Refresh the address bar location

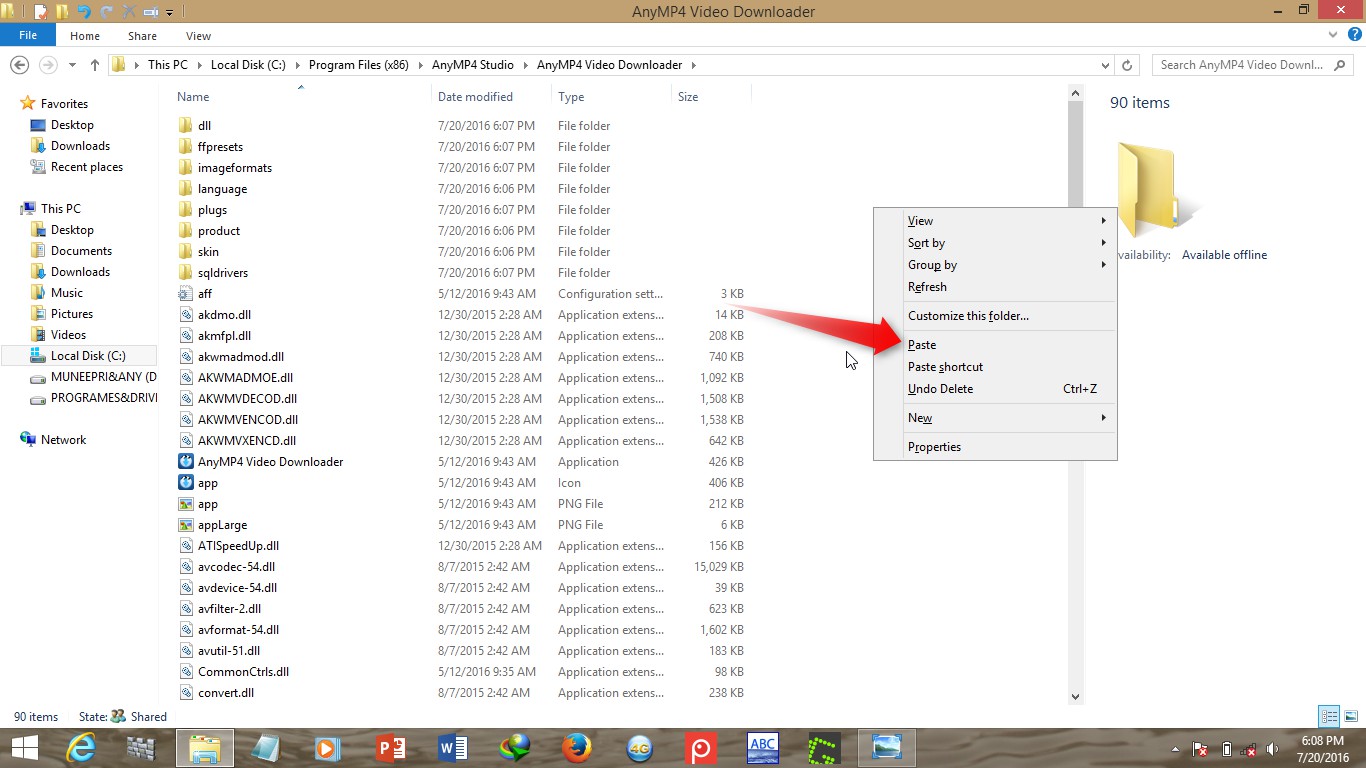point(1127,65)
